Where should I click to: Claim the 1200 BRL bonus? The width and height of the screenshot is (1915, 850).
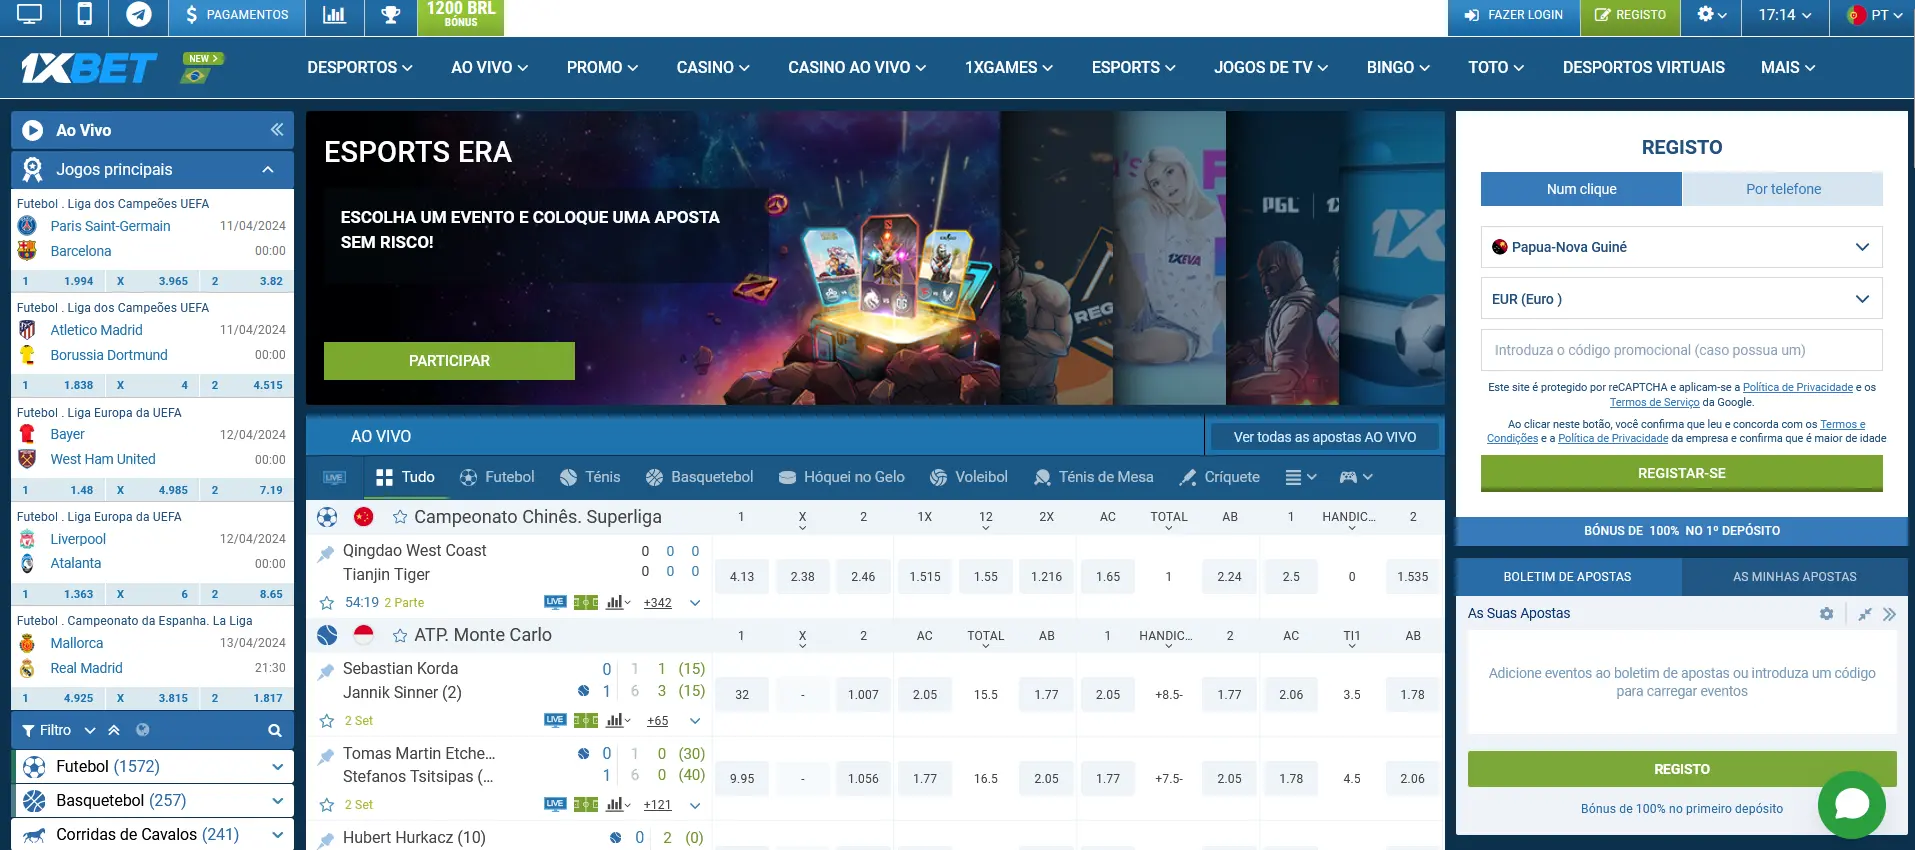(x=461, y=15)
